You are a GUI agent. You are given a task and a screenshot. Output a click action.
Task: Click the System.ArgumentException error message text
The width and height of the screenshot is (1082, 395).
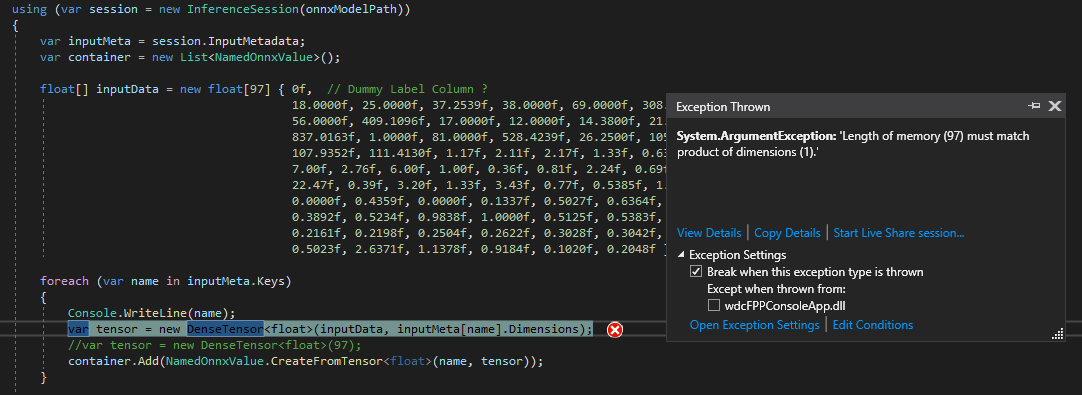coord(853,144)
